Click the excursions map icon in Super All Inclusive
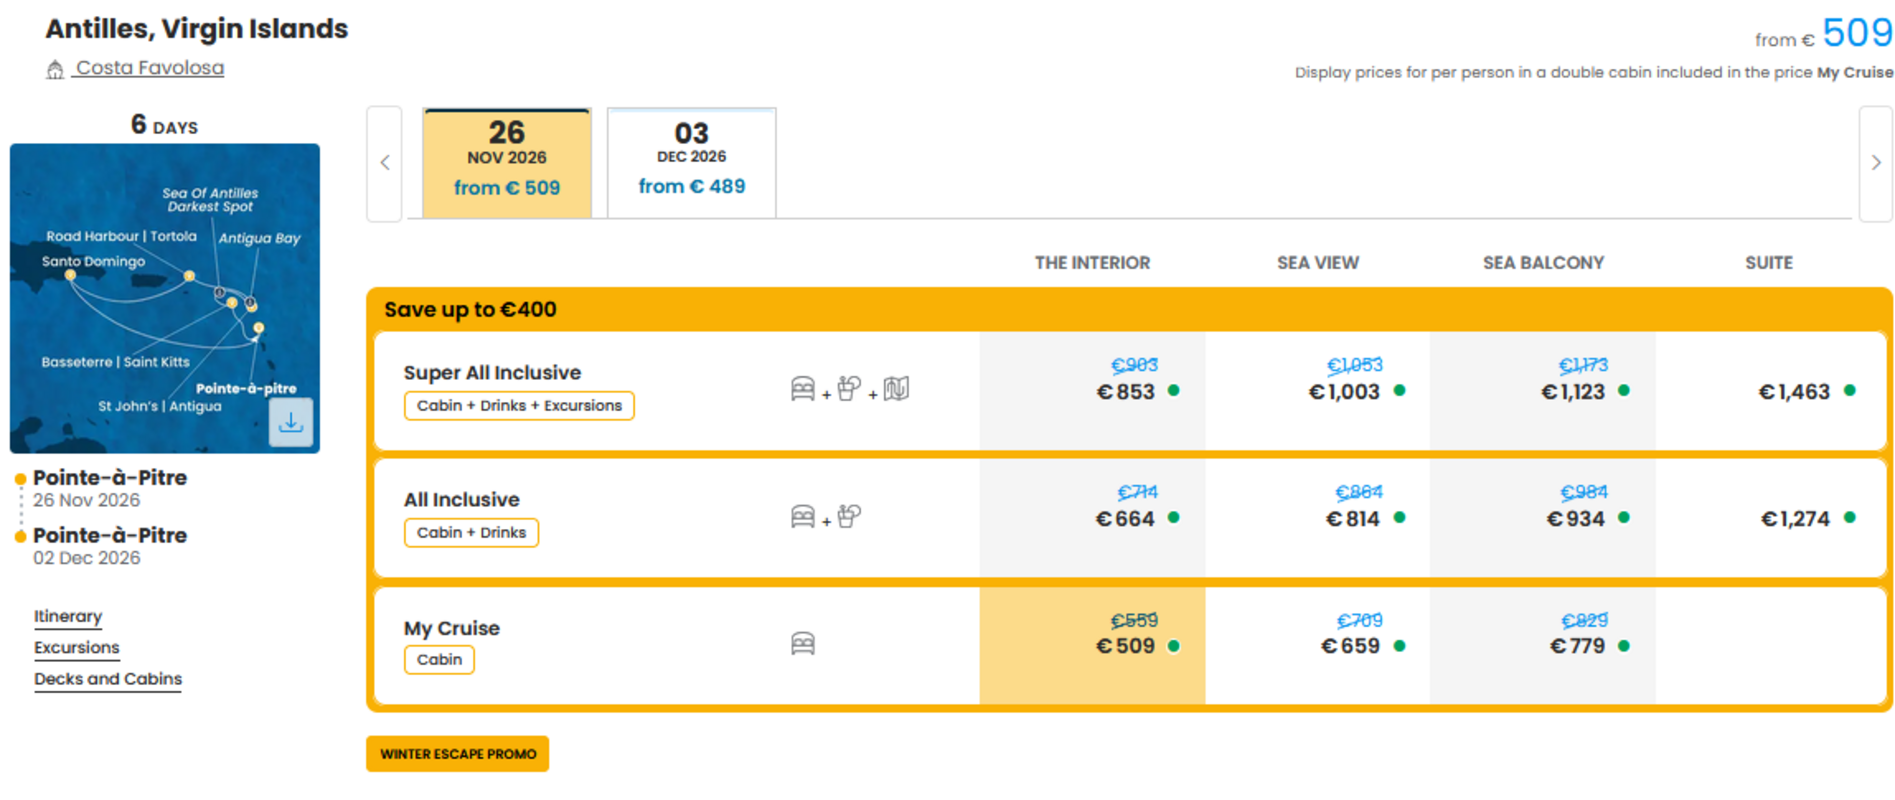1895x800 pixels. (896, 388)
